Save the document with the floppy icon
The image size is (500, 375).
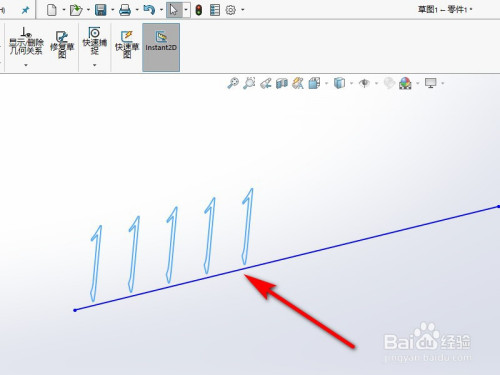(x=101, y=10)
